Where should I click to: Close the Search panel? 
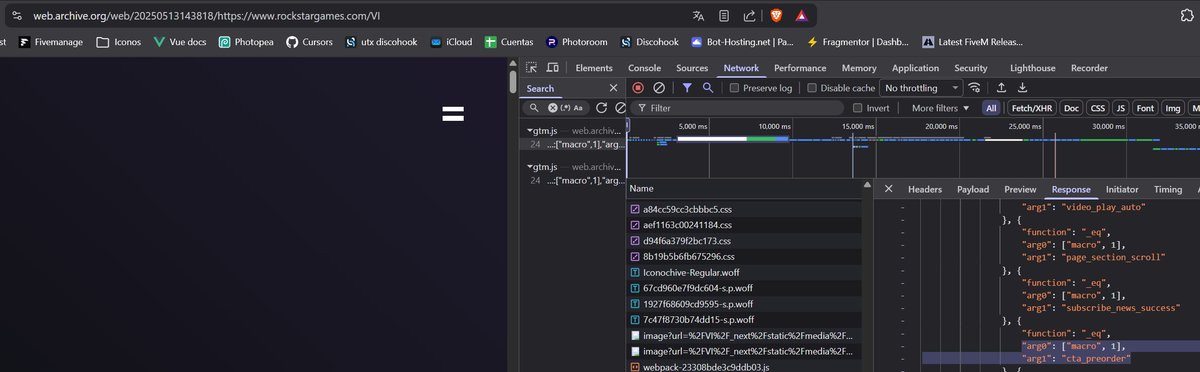pyautogui.click(x=614, y=88)
